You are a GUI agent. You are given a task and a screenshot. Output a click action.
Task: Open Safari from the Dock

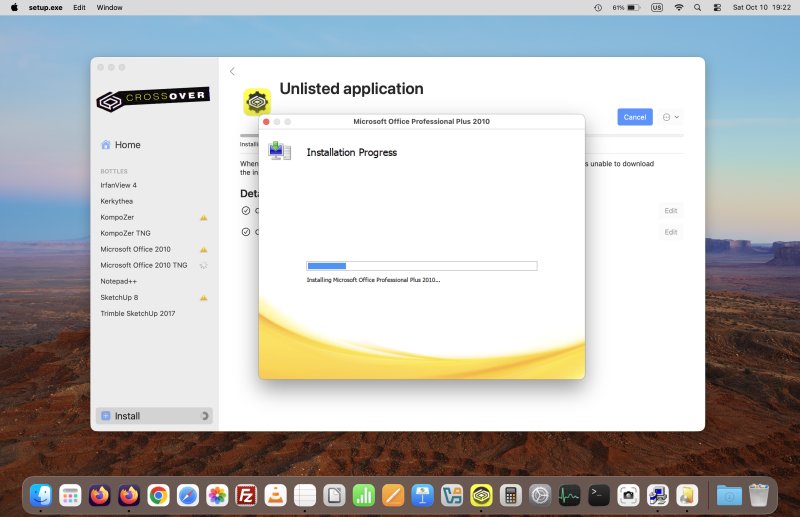188,495
